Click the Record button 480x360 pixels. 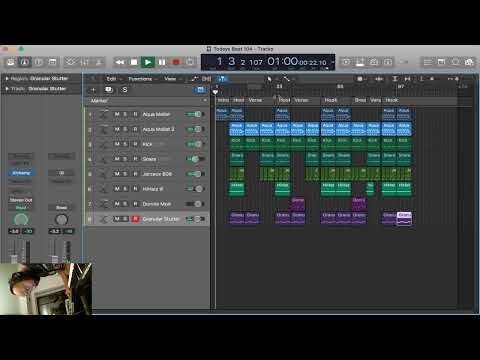click(176, 62)
